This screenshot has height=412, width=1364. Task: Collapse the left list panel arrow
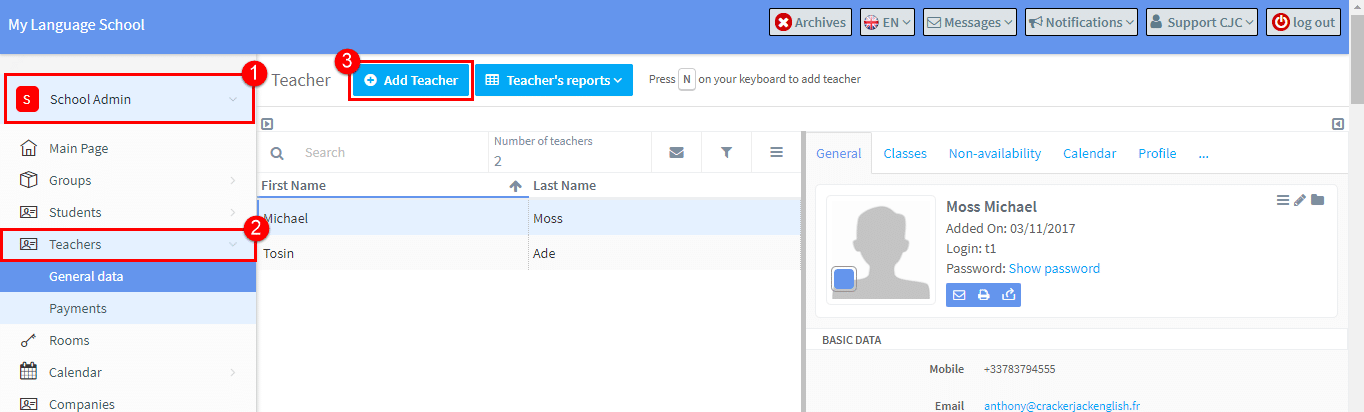(267, 124)
